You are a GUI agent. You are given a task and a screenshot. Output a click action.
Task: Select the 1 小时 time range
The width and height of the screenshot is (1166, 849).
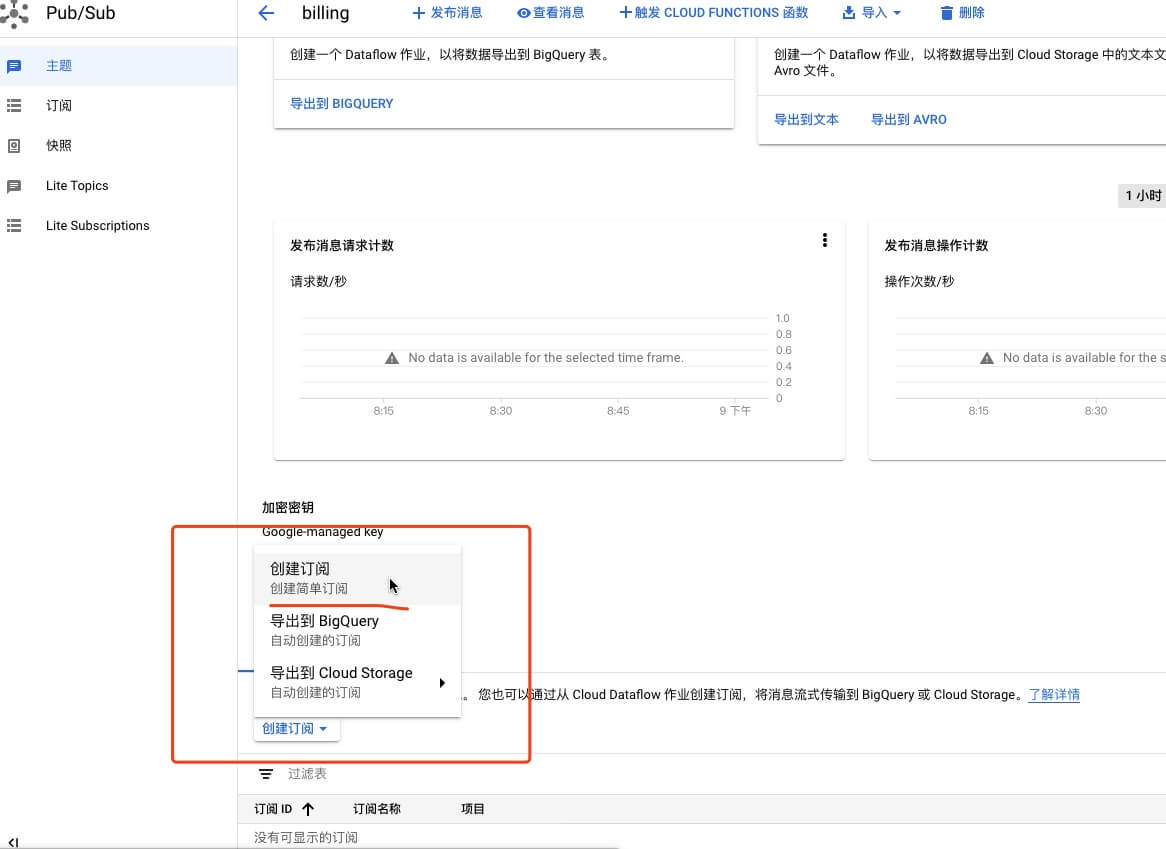click(1142, 196)
